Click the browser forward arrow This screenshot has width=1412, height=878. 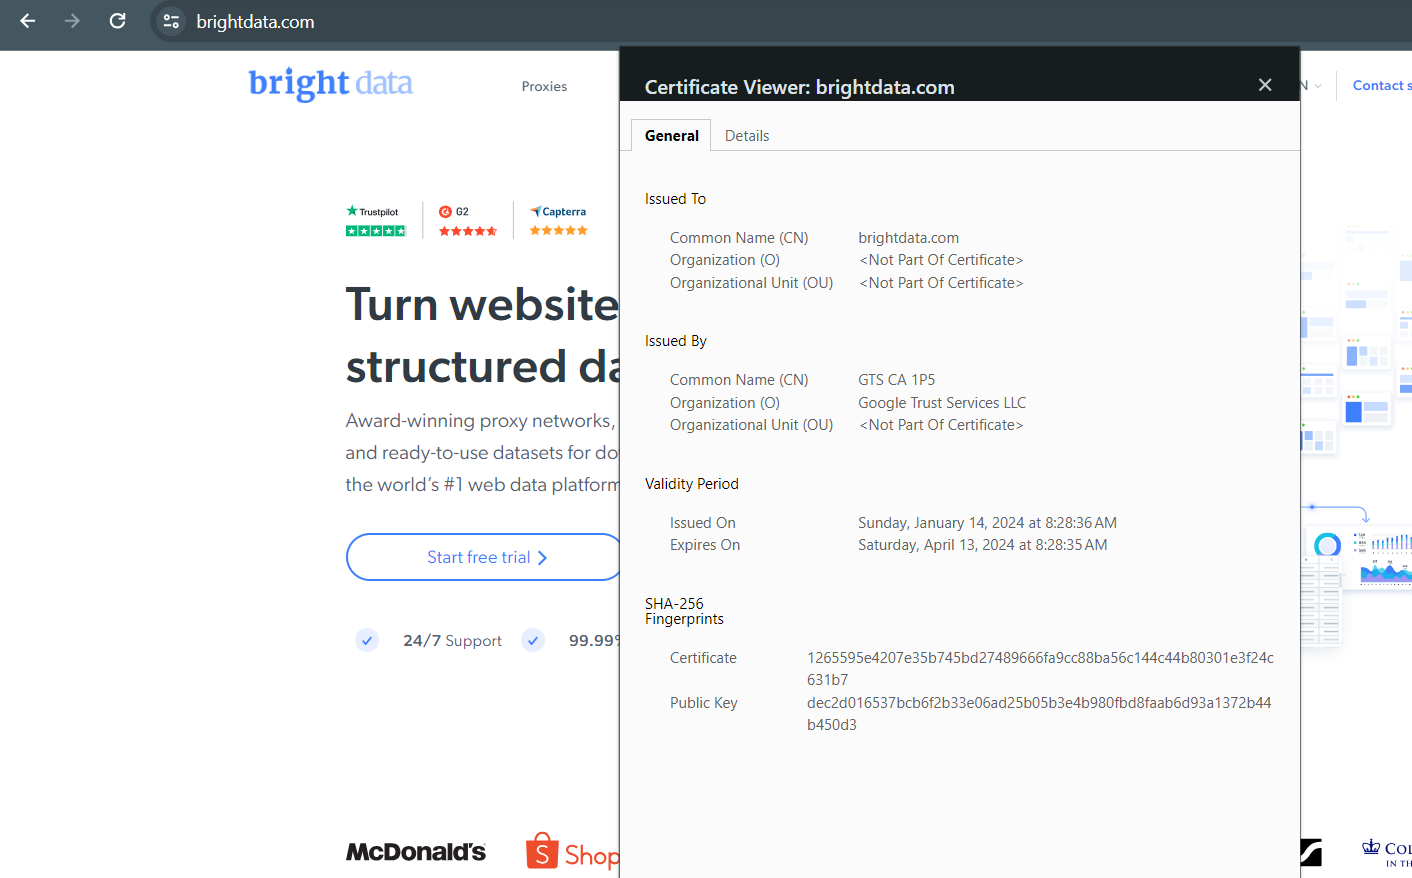(x=72, y=21)
